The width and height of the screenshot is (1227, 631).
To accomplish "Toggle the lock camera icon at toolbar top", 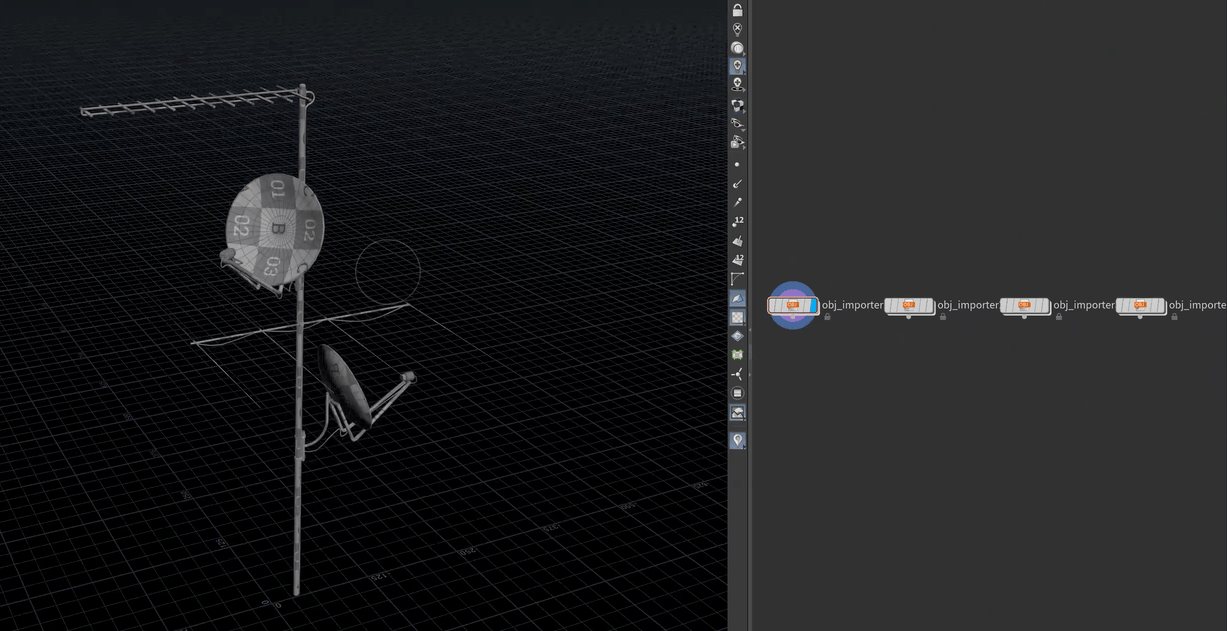I will [738, 10].
